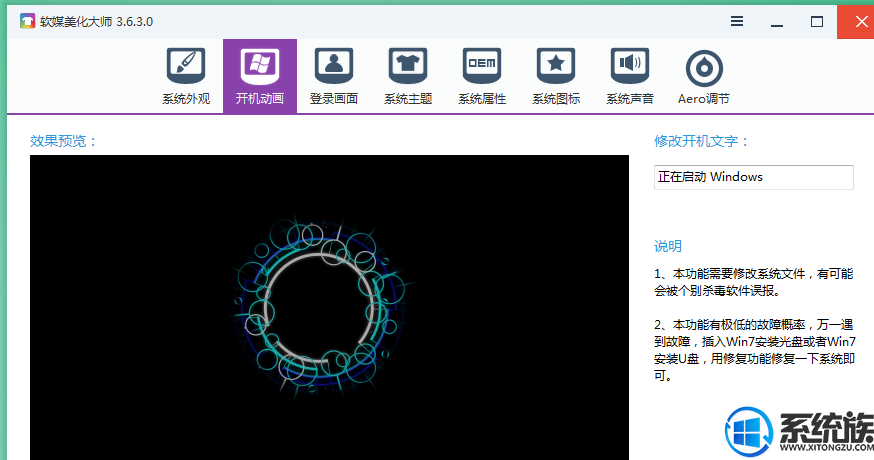The width and height of the screenshot is (874, 460).
Task: Maximize the 软媒美化大师 window
Action: (817, 22)
